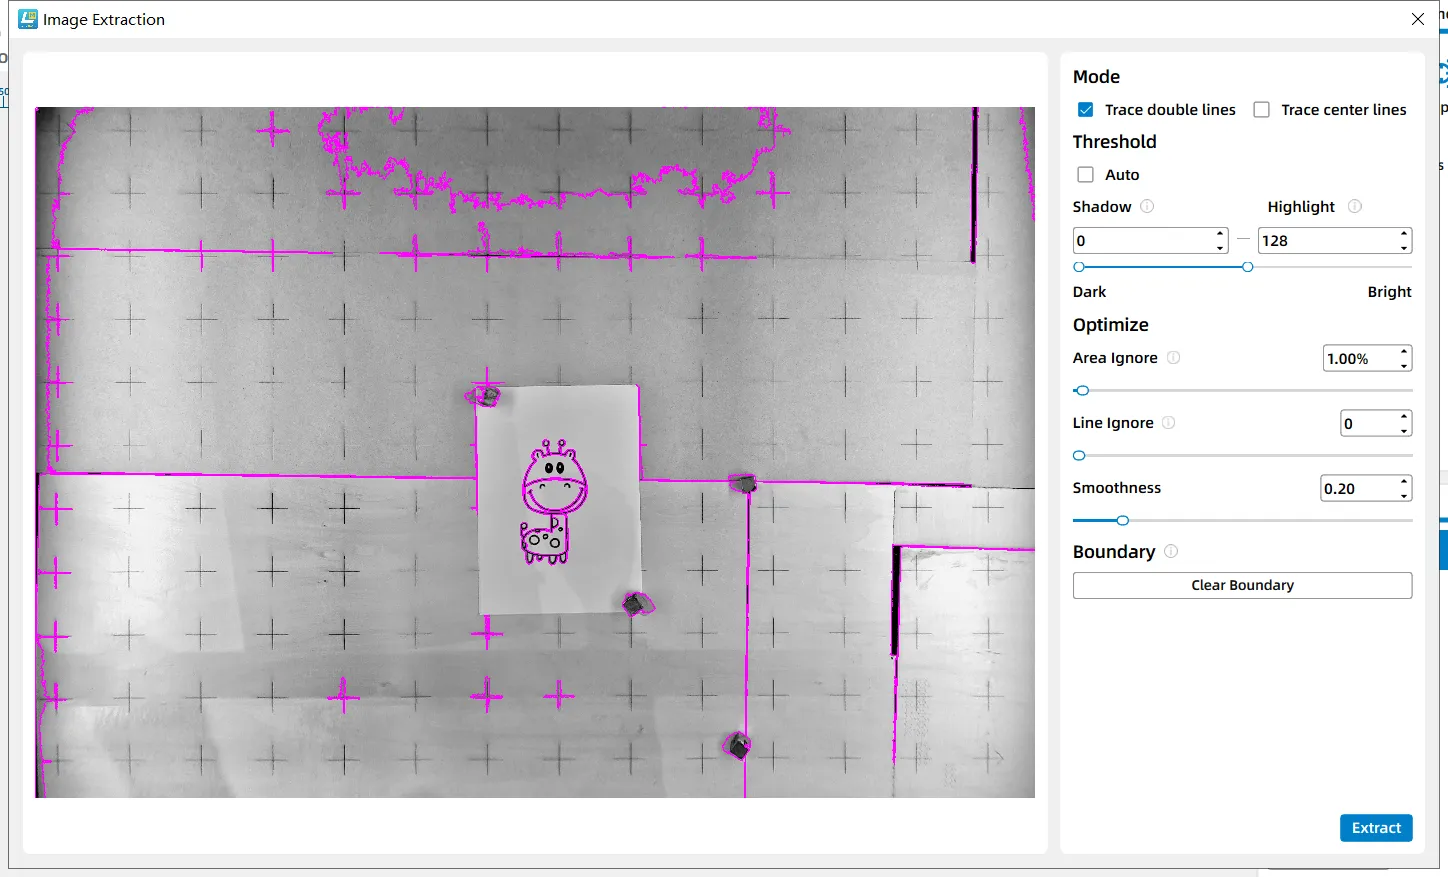The width and height of the screenshot is (1448, 877).
Task: Click the Line Ignore info icon
Action: [x=1168, y=422]
